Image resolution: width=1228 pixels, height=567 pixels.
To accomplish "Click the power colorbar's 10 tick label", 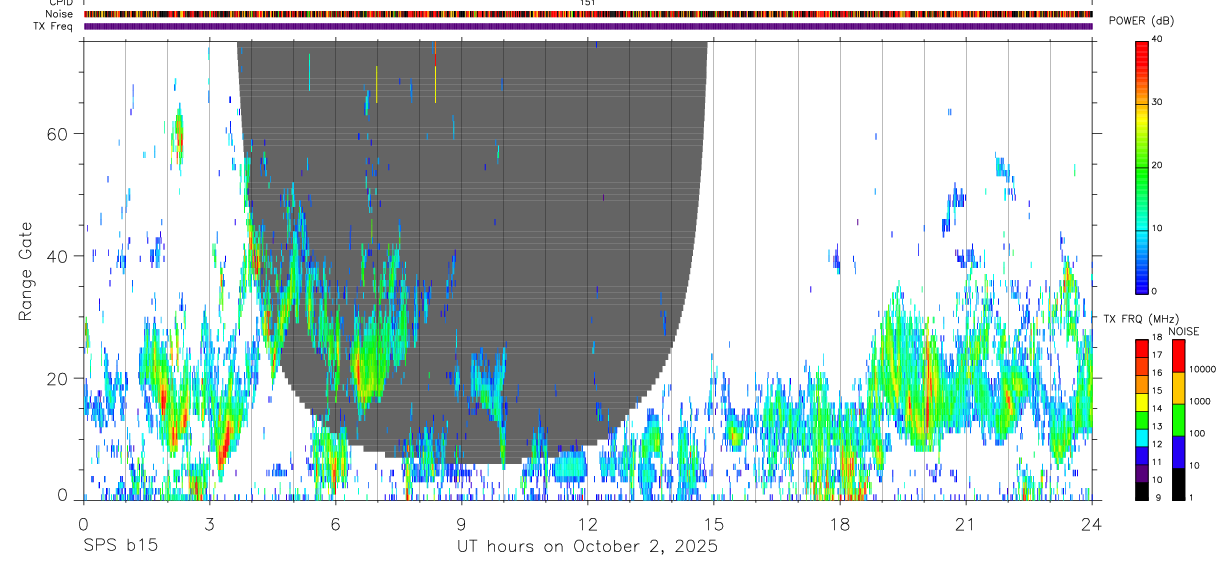I will pyautogui.click(x=1159, y=228).
